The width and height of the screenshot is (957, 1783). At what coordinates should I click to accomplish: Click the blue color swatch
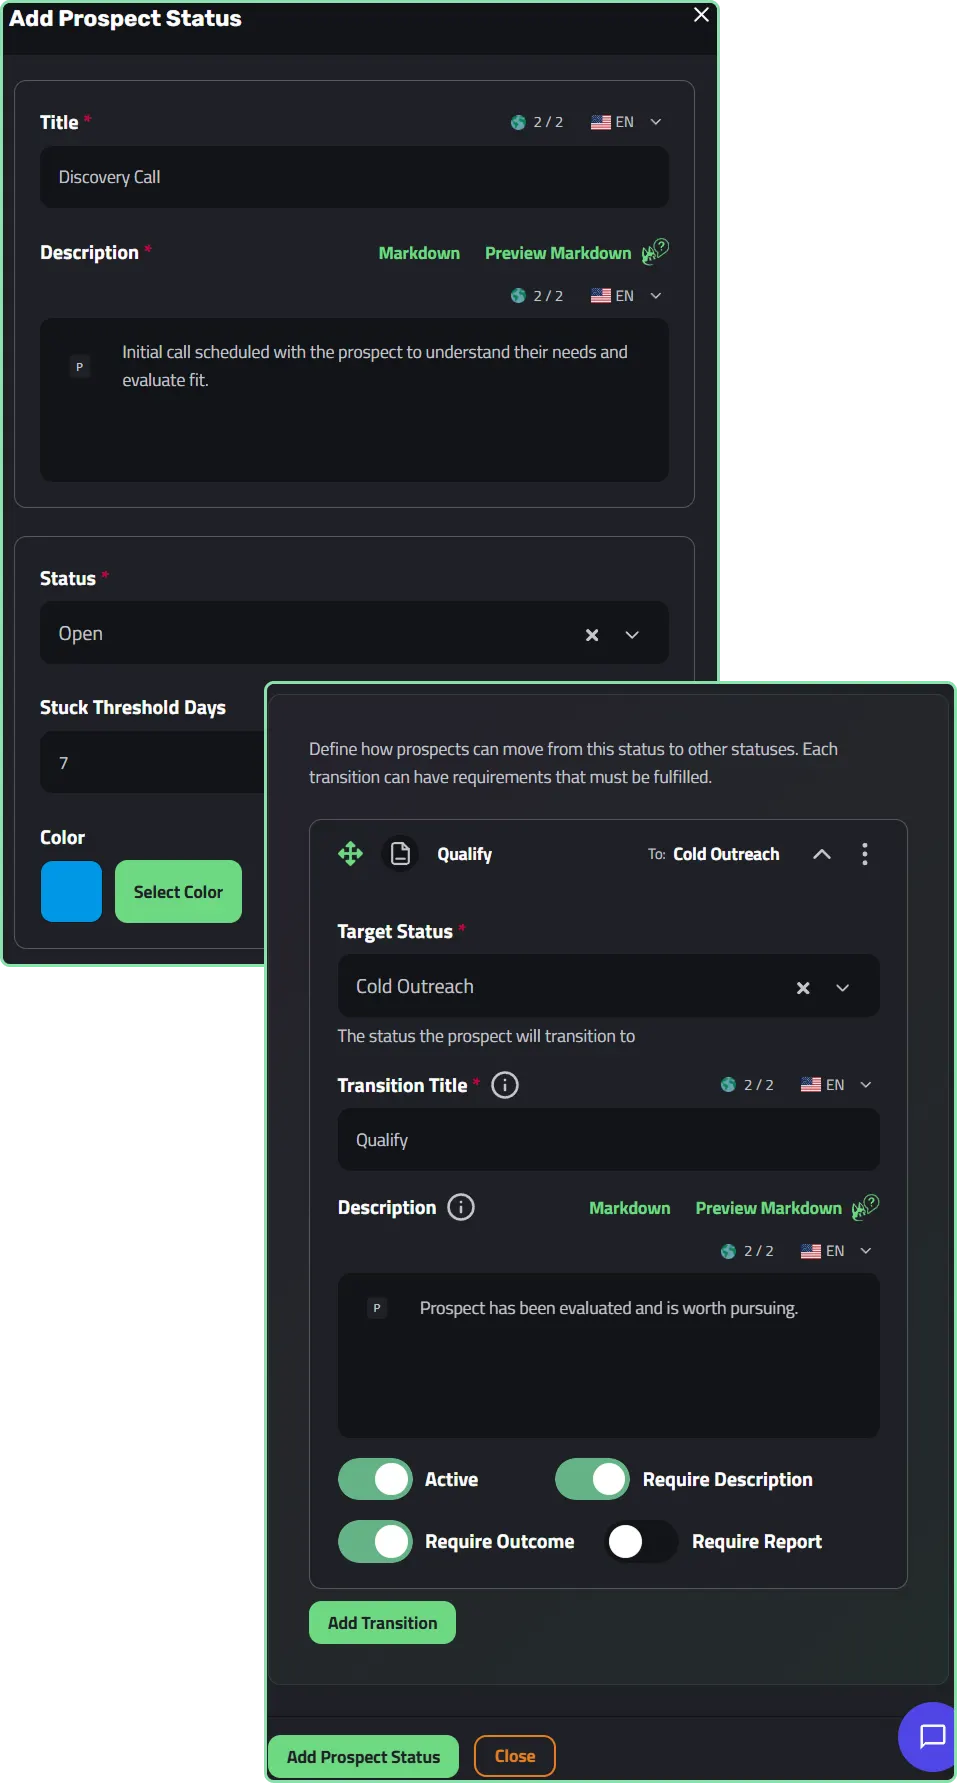pyautogui.click(x=71, y=891)
